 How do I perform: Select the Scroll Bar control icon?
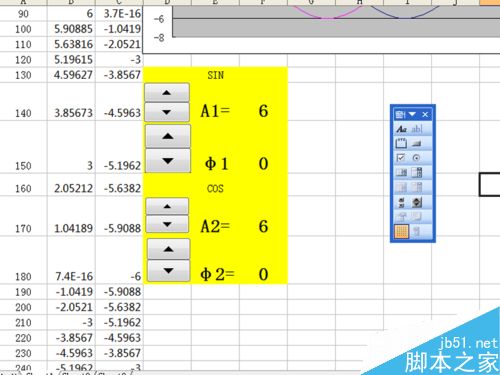click(x=401, y=202)
